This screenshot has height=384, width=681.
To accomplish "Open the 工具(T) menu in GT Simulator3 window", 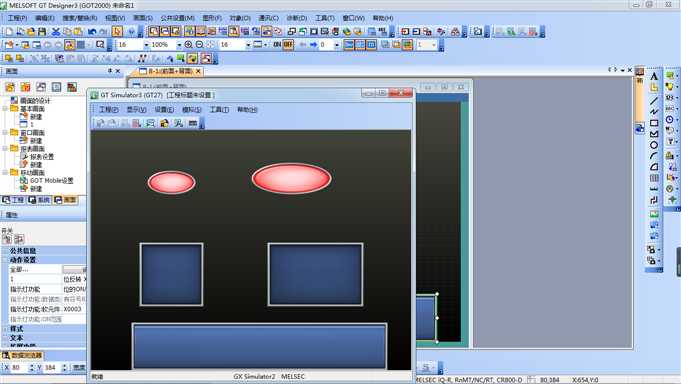I will coord(219,109).
